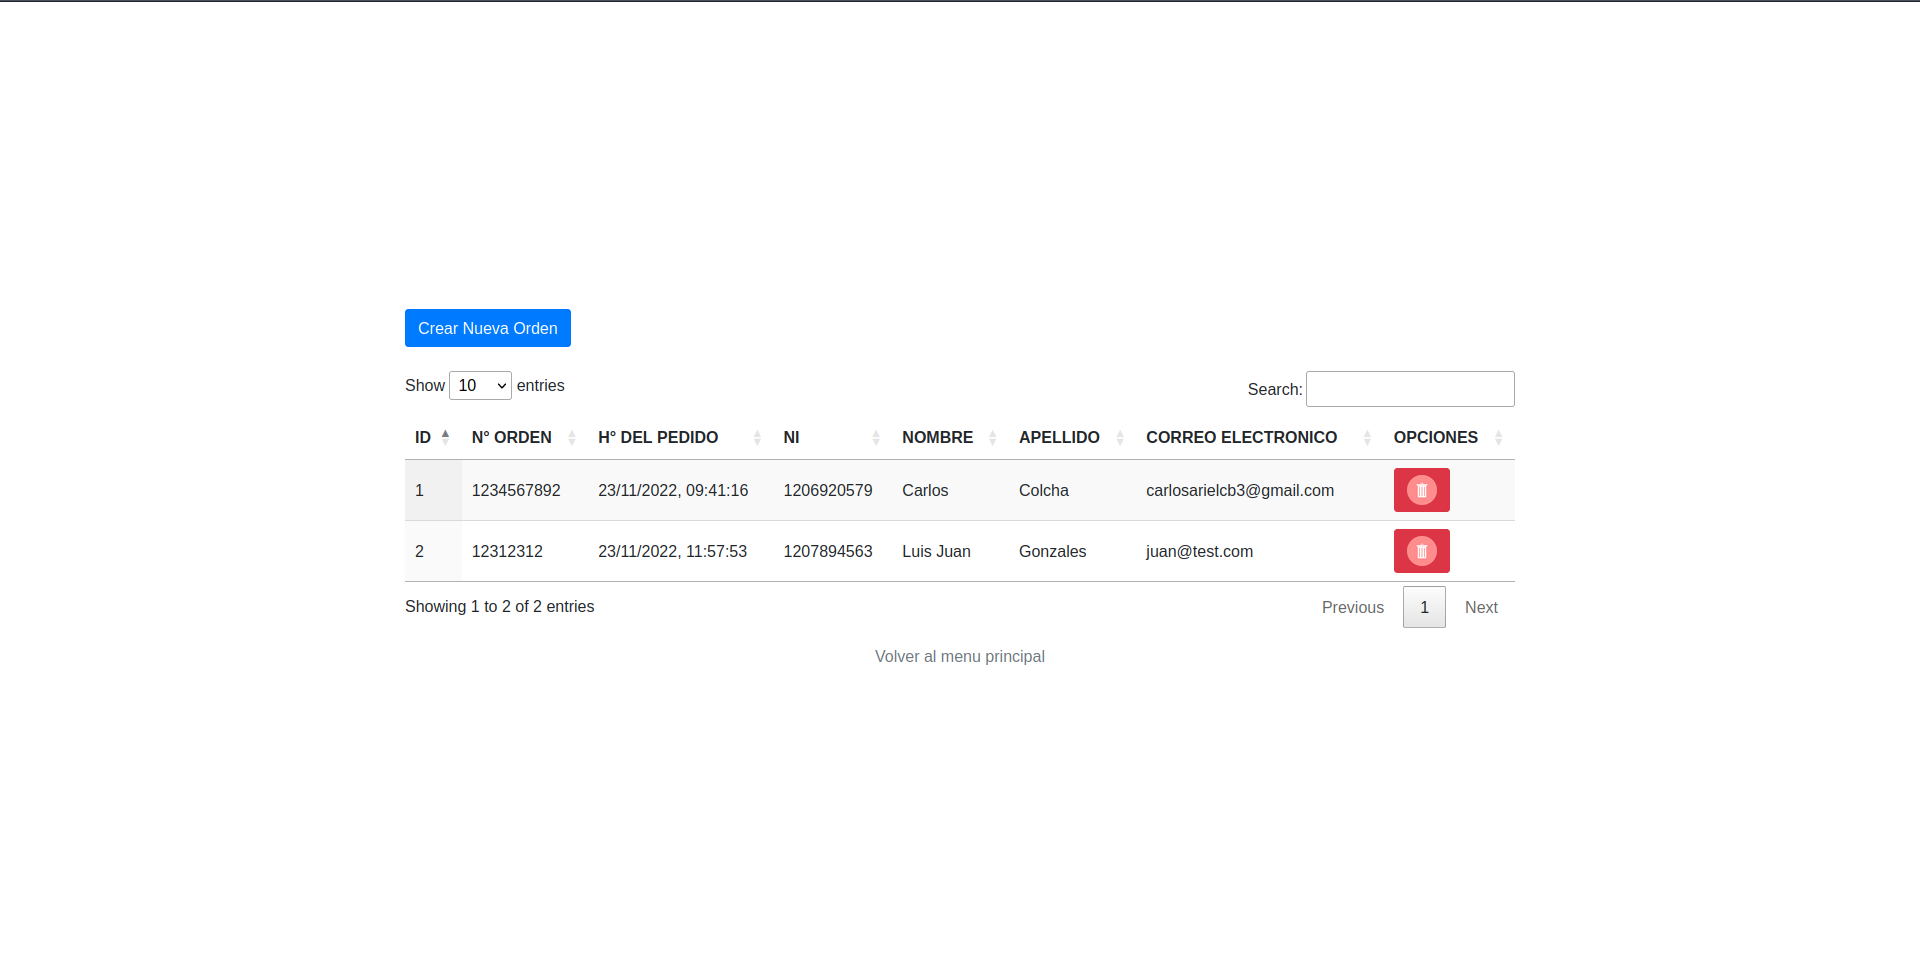Click sort arrows on CORREO ELECTRONICO column
Image resolution: width=1920 pixels, height=967 pixels.
coord(1367,437)
